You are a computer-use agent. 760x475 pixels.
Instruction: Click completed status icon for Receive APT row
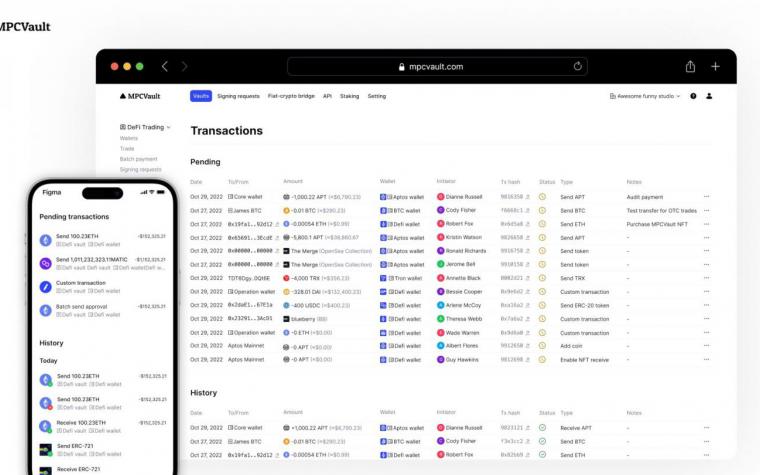point(542,428)
